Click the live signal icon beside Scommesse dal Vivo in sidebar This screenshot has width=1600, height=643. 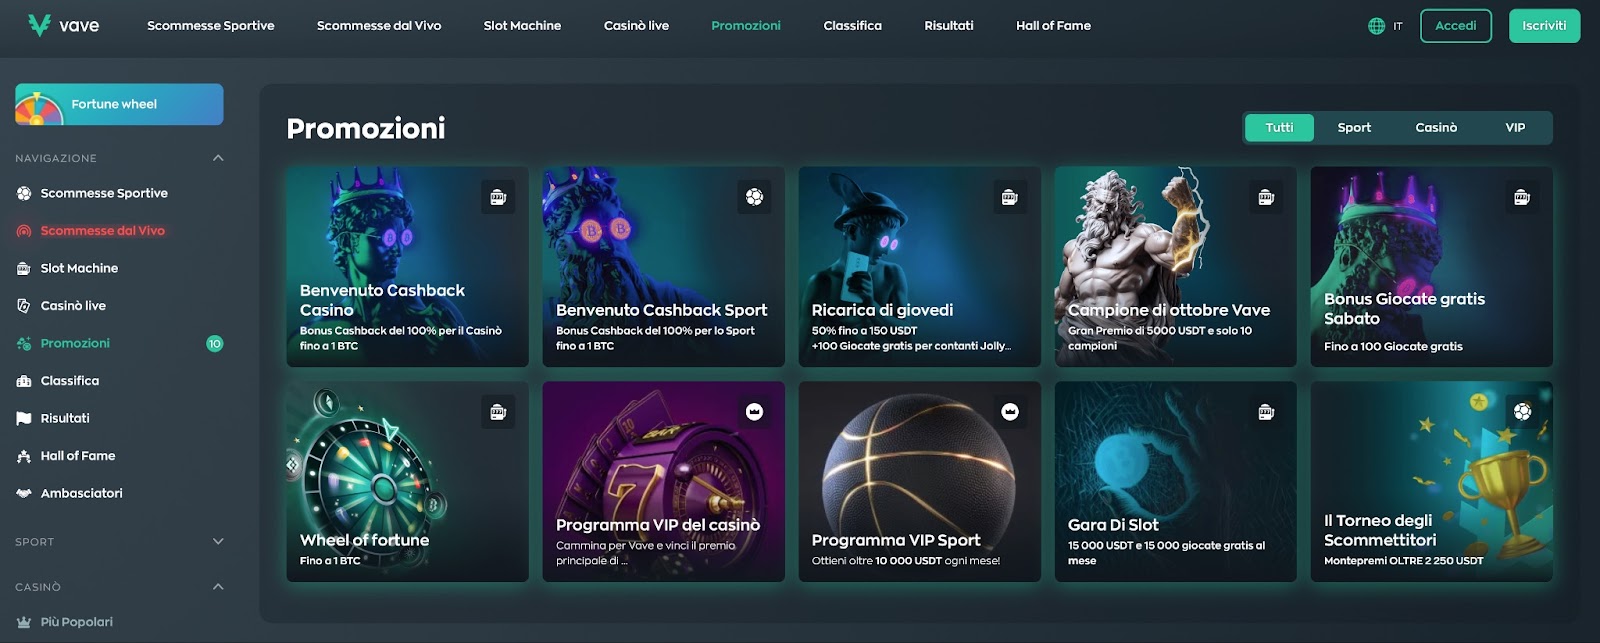click(24, 231)
